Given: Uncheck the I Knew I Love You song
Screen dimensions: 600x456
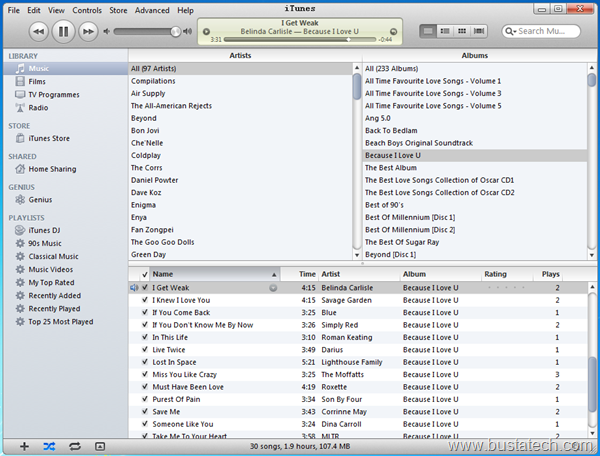Looking at the screenshot, I should click(x=145, y=300).
